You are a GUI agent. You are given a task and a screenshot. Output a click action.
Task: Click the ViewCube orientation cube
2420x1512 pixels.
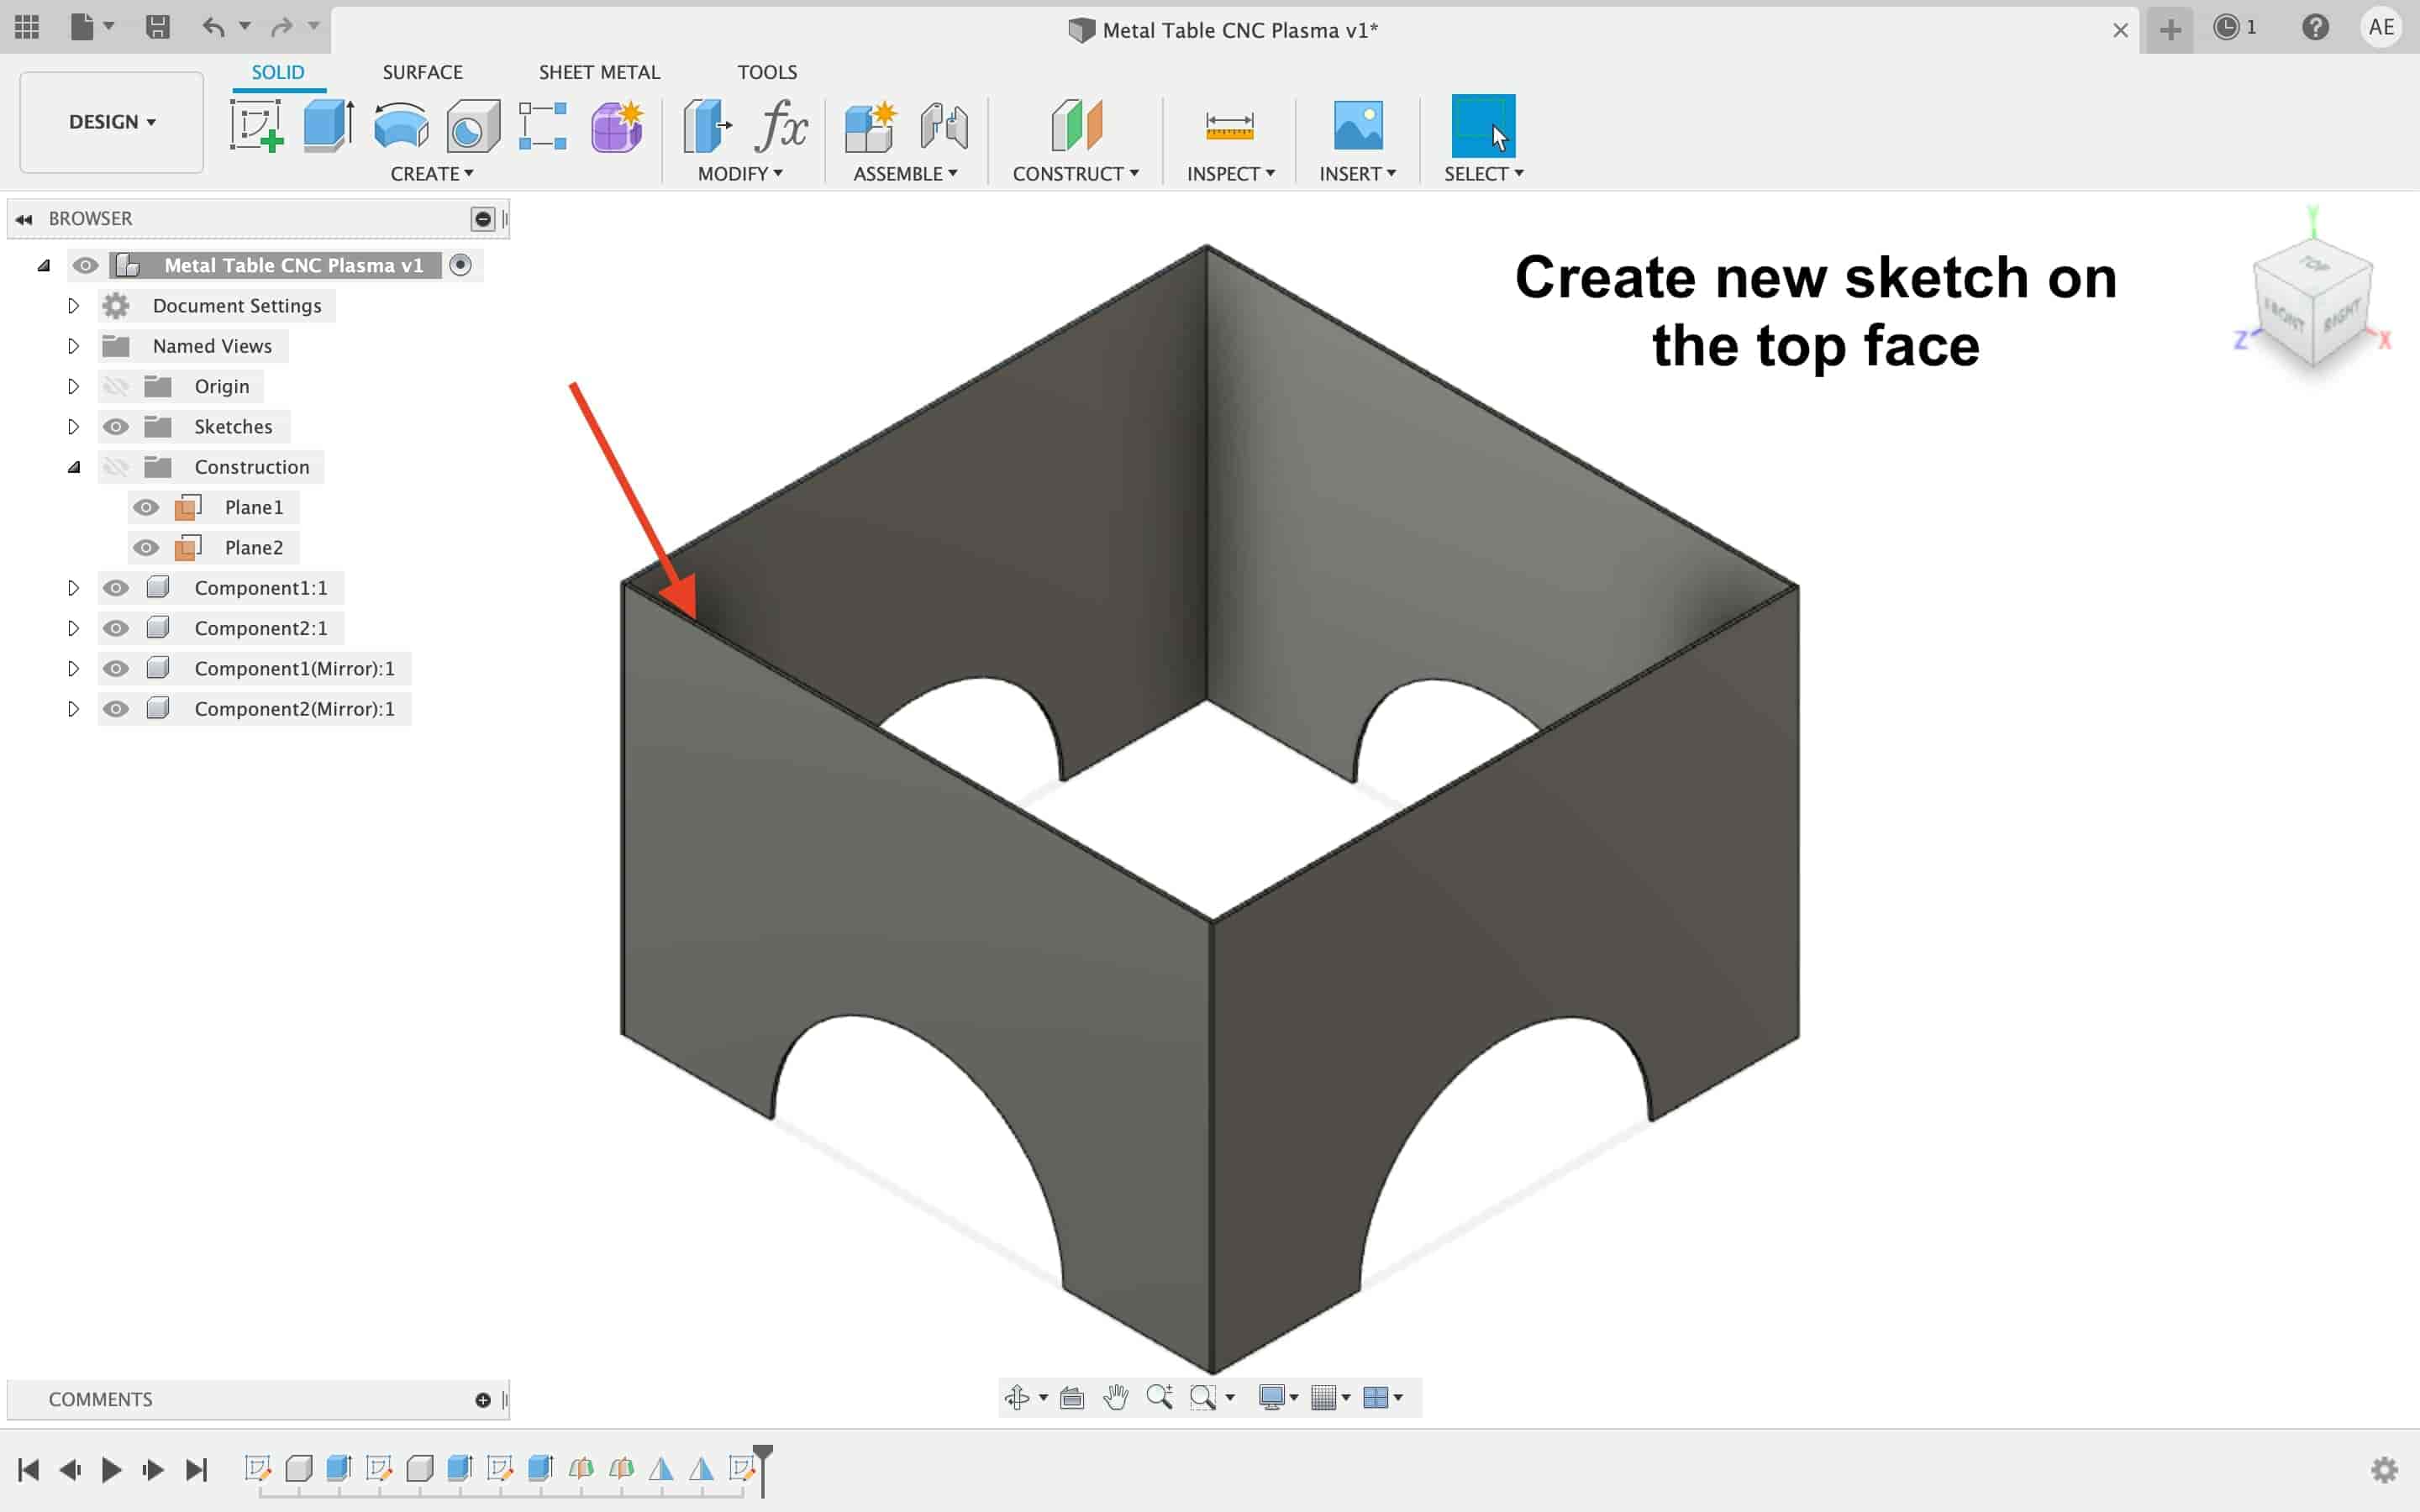[2312, 304]
